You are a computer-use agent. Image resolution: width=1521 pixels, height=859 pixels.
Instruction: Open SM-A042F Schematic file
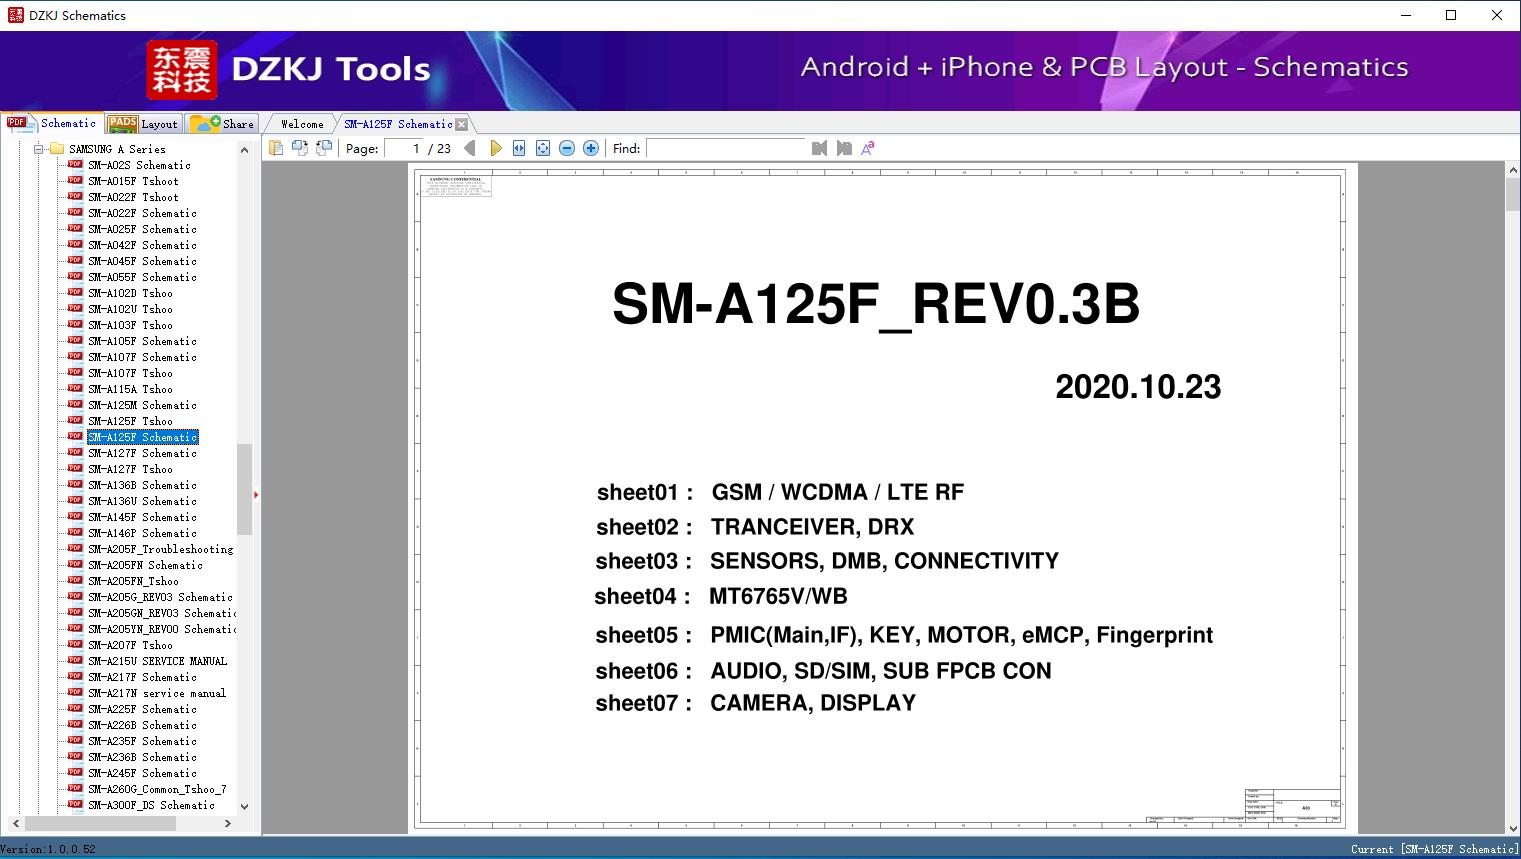[x=142, y=245]
